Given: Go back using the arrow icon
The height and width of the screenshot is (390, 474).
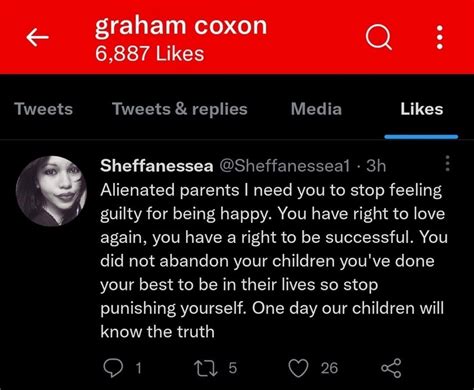Looking at the screenshot, I should (38, 37).
